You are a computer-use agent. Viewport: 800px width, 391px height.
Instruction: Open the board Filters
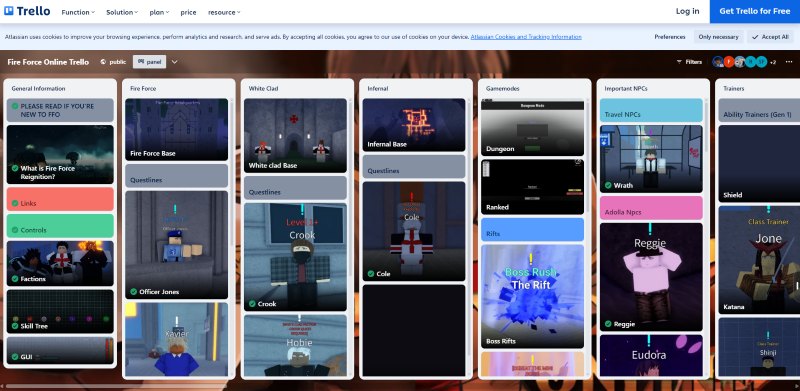(689, 62)
